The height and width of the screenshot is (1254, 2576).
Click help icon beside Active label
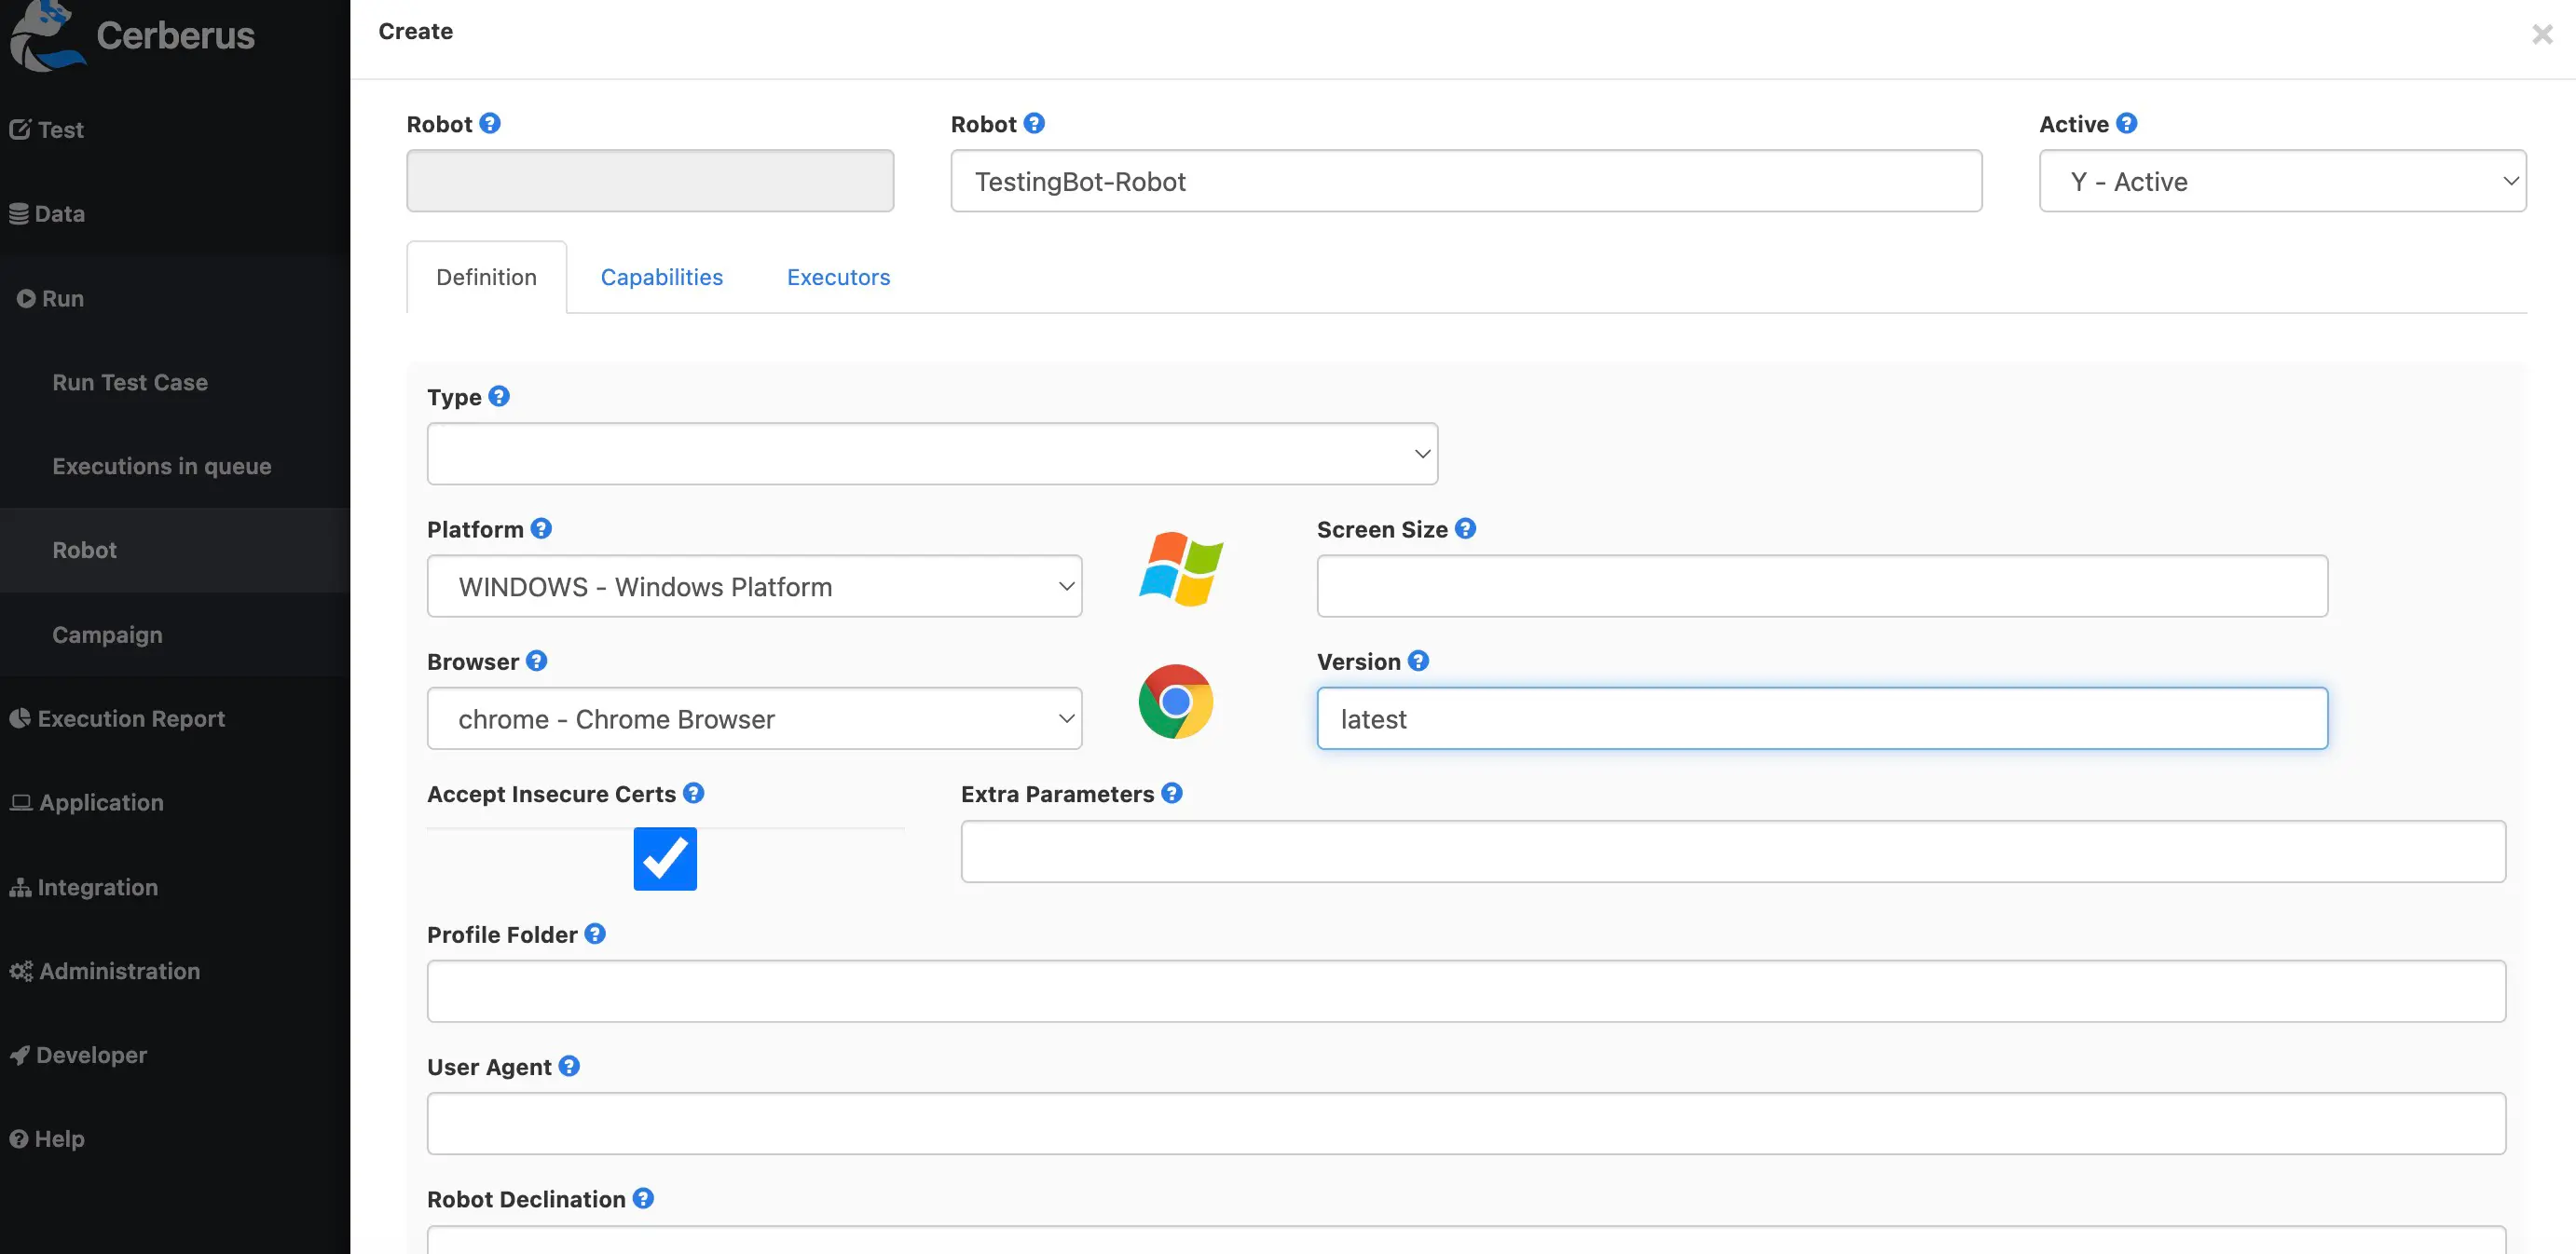(2127, 123)
